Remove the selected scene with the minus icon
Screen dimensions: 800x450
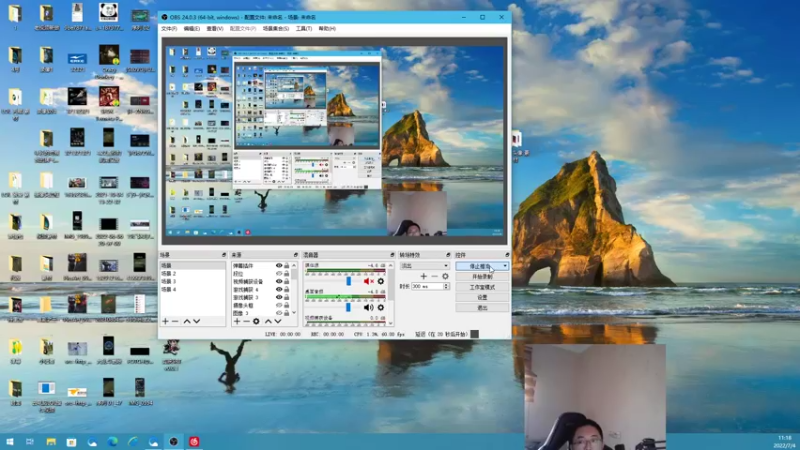[x=175, y=321]
